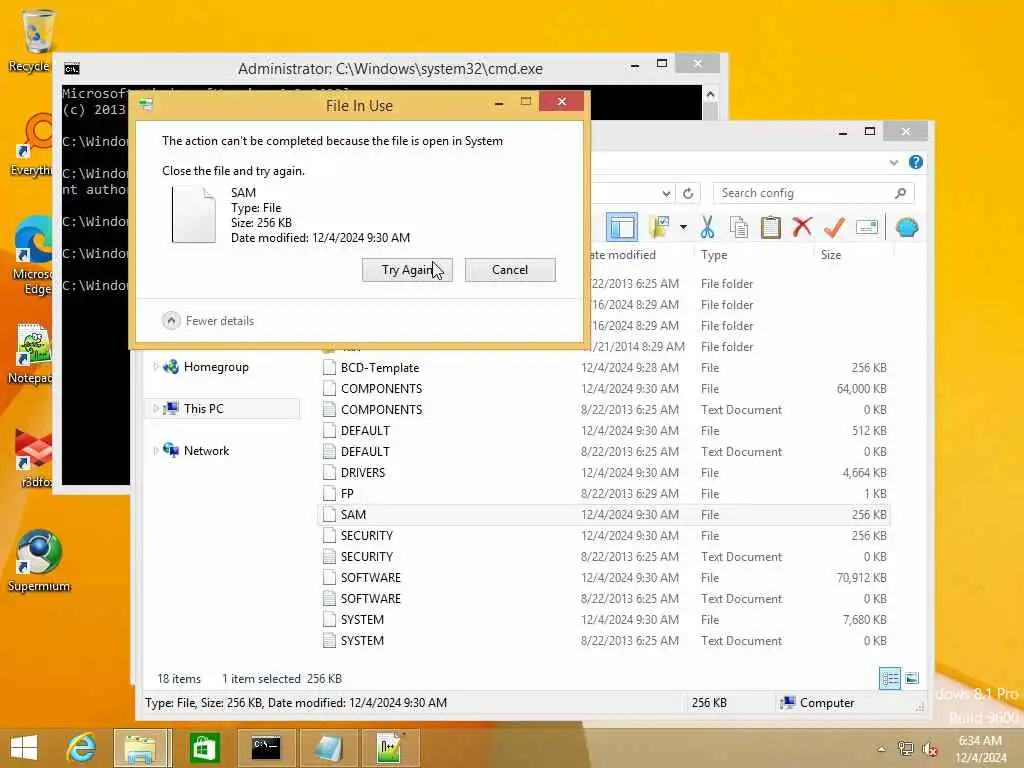
Task: Select the 70,912 KB SOFTWARE file
Action: (x=605, y=577)
